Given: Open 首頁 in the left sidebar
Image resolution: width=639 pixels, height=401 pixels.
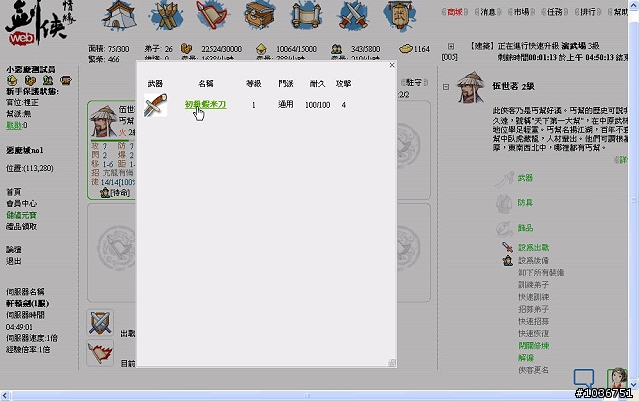Looking at the screenshot, I should pyautogui.click(x=13, y=192).
